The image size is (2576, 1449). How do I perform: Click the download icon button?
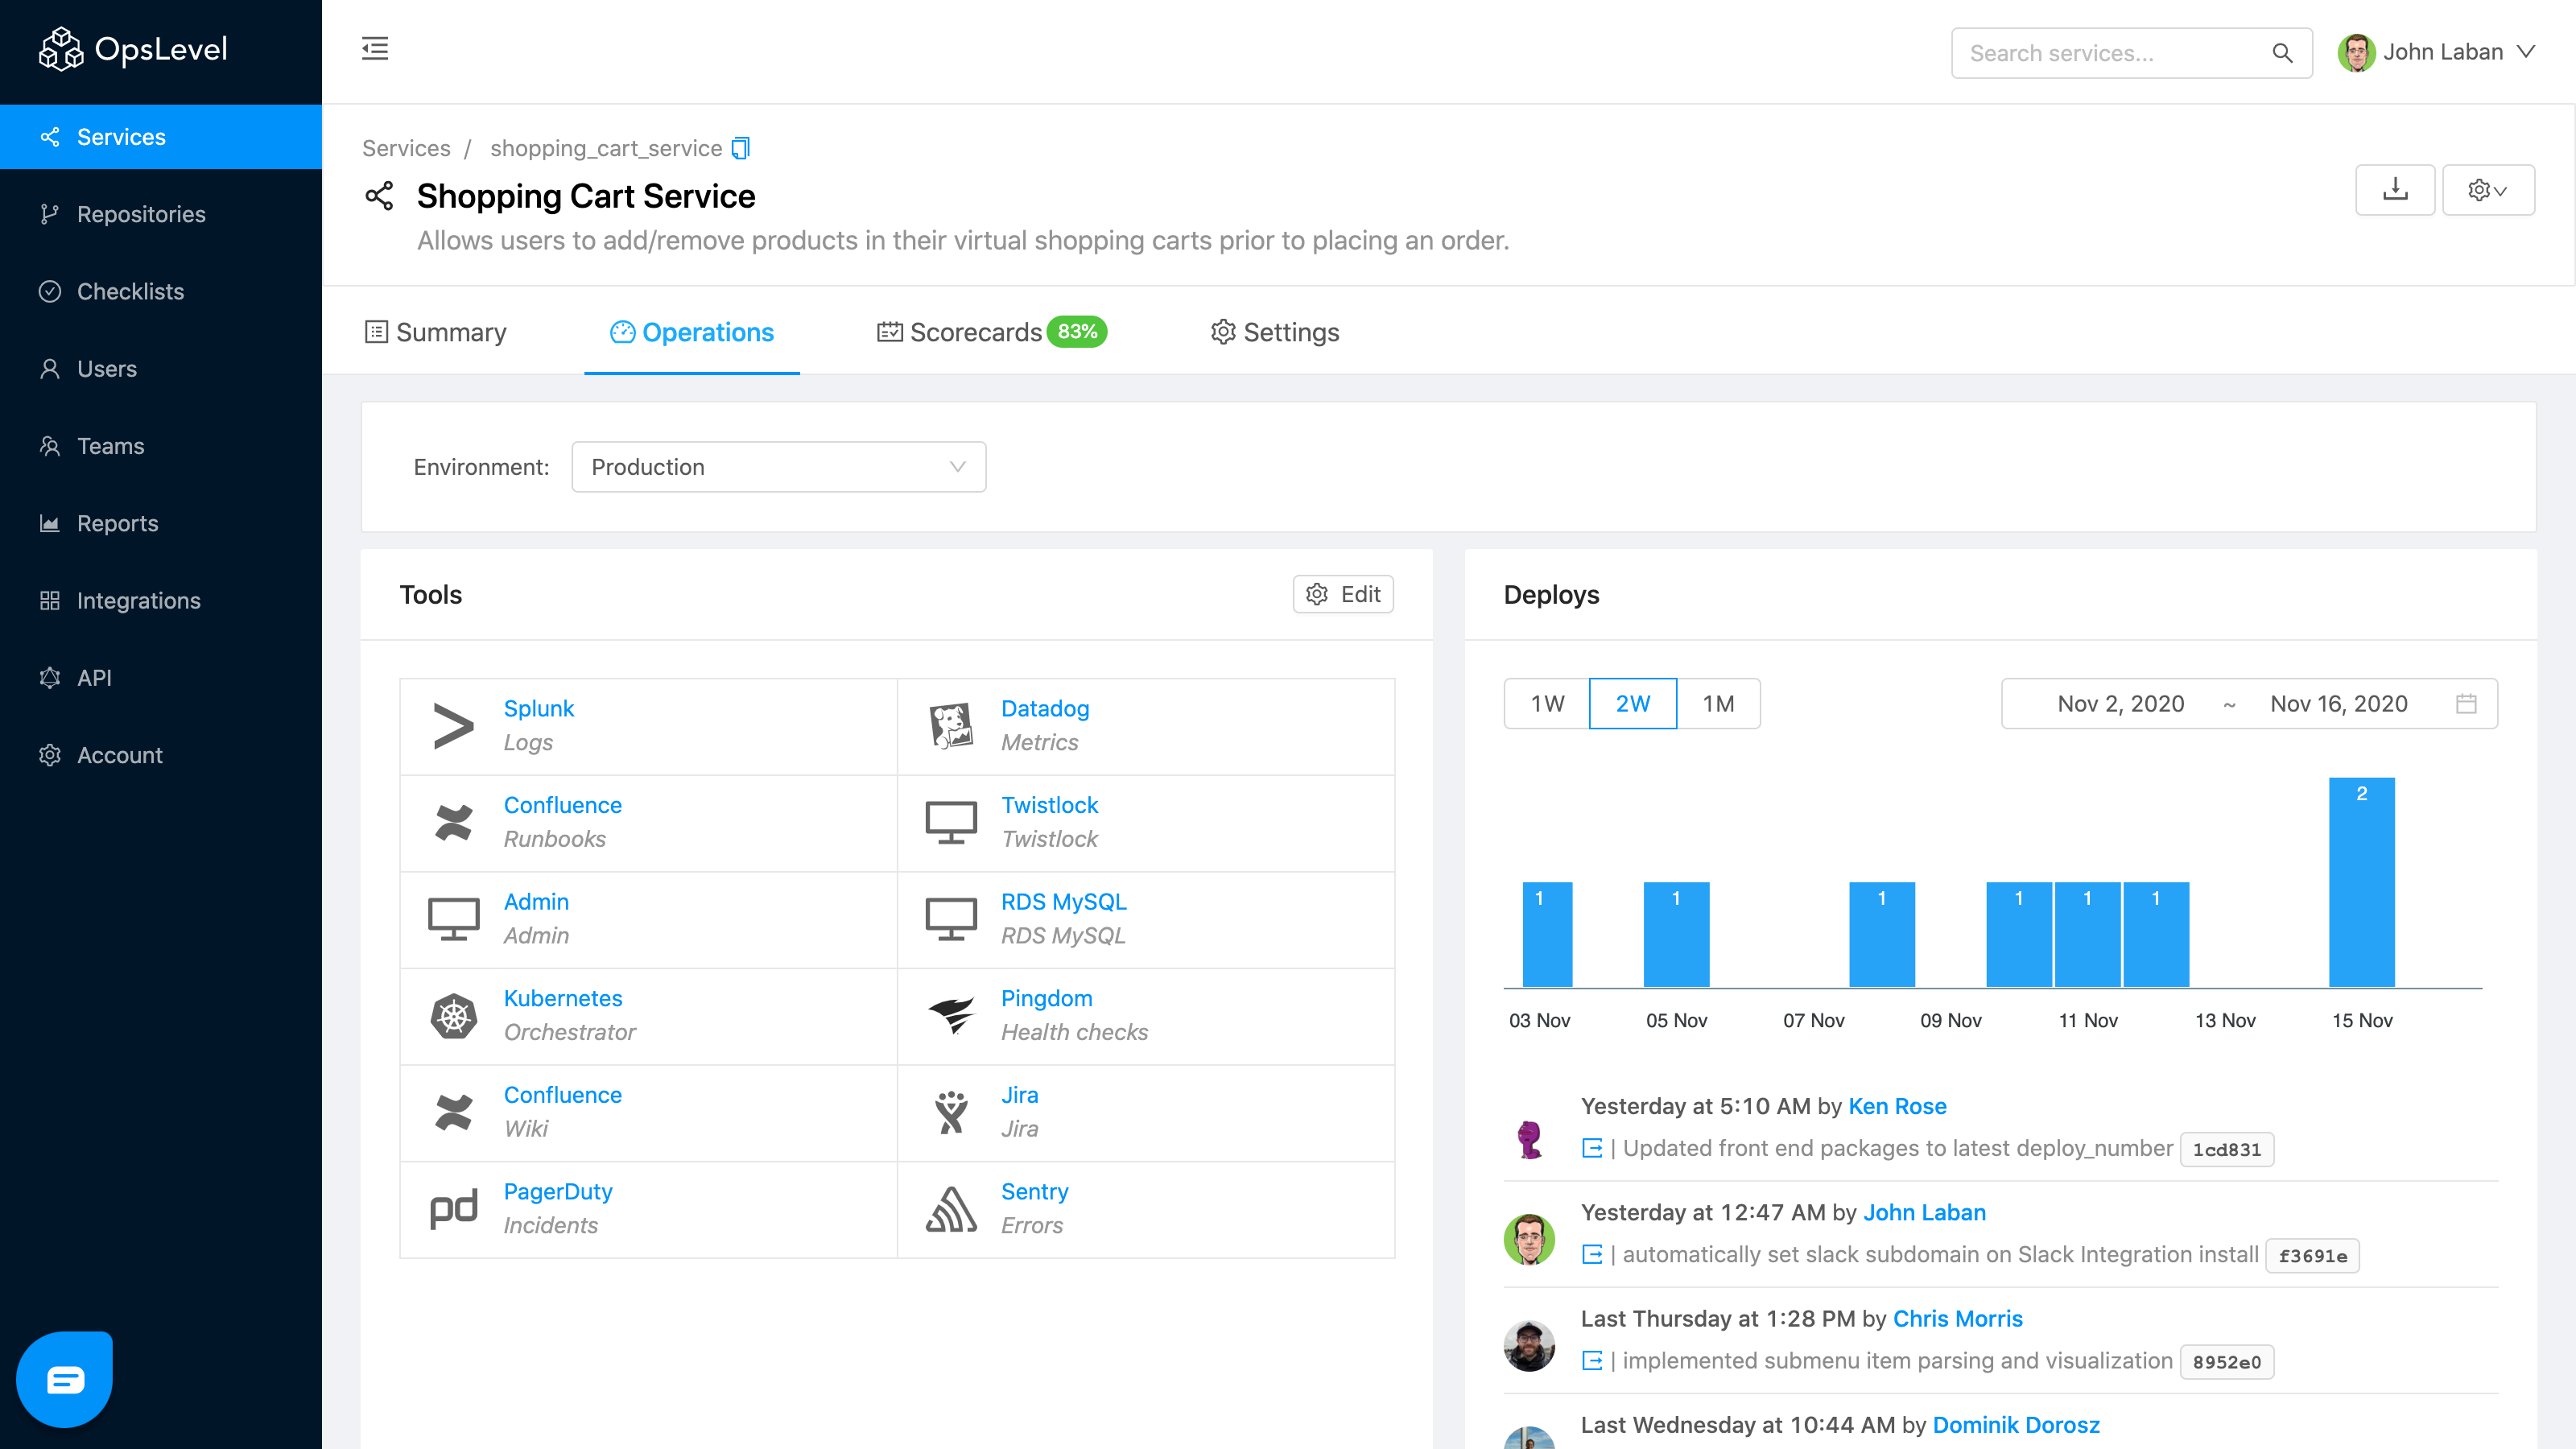pos(2394,190)
